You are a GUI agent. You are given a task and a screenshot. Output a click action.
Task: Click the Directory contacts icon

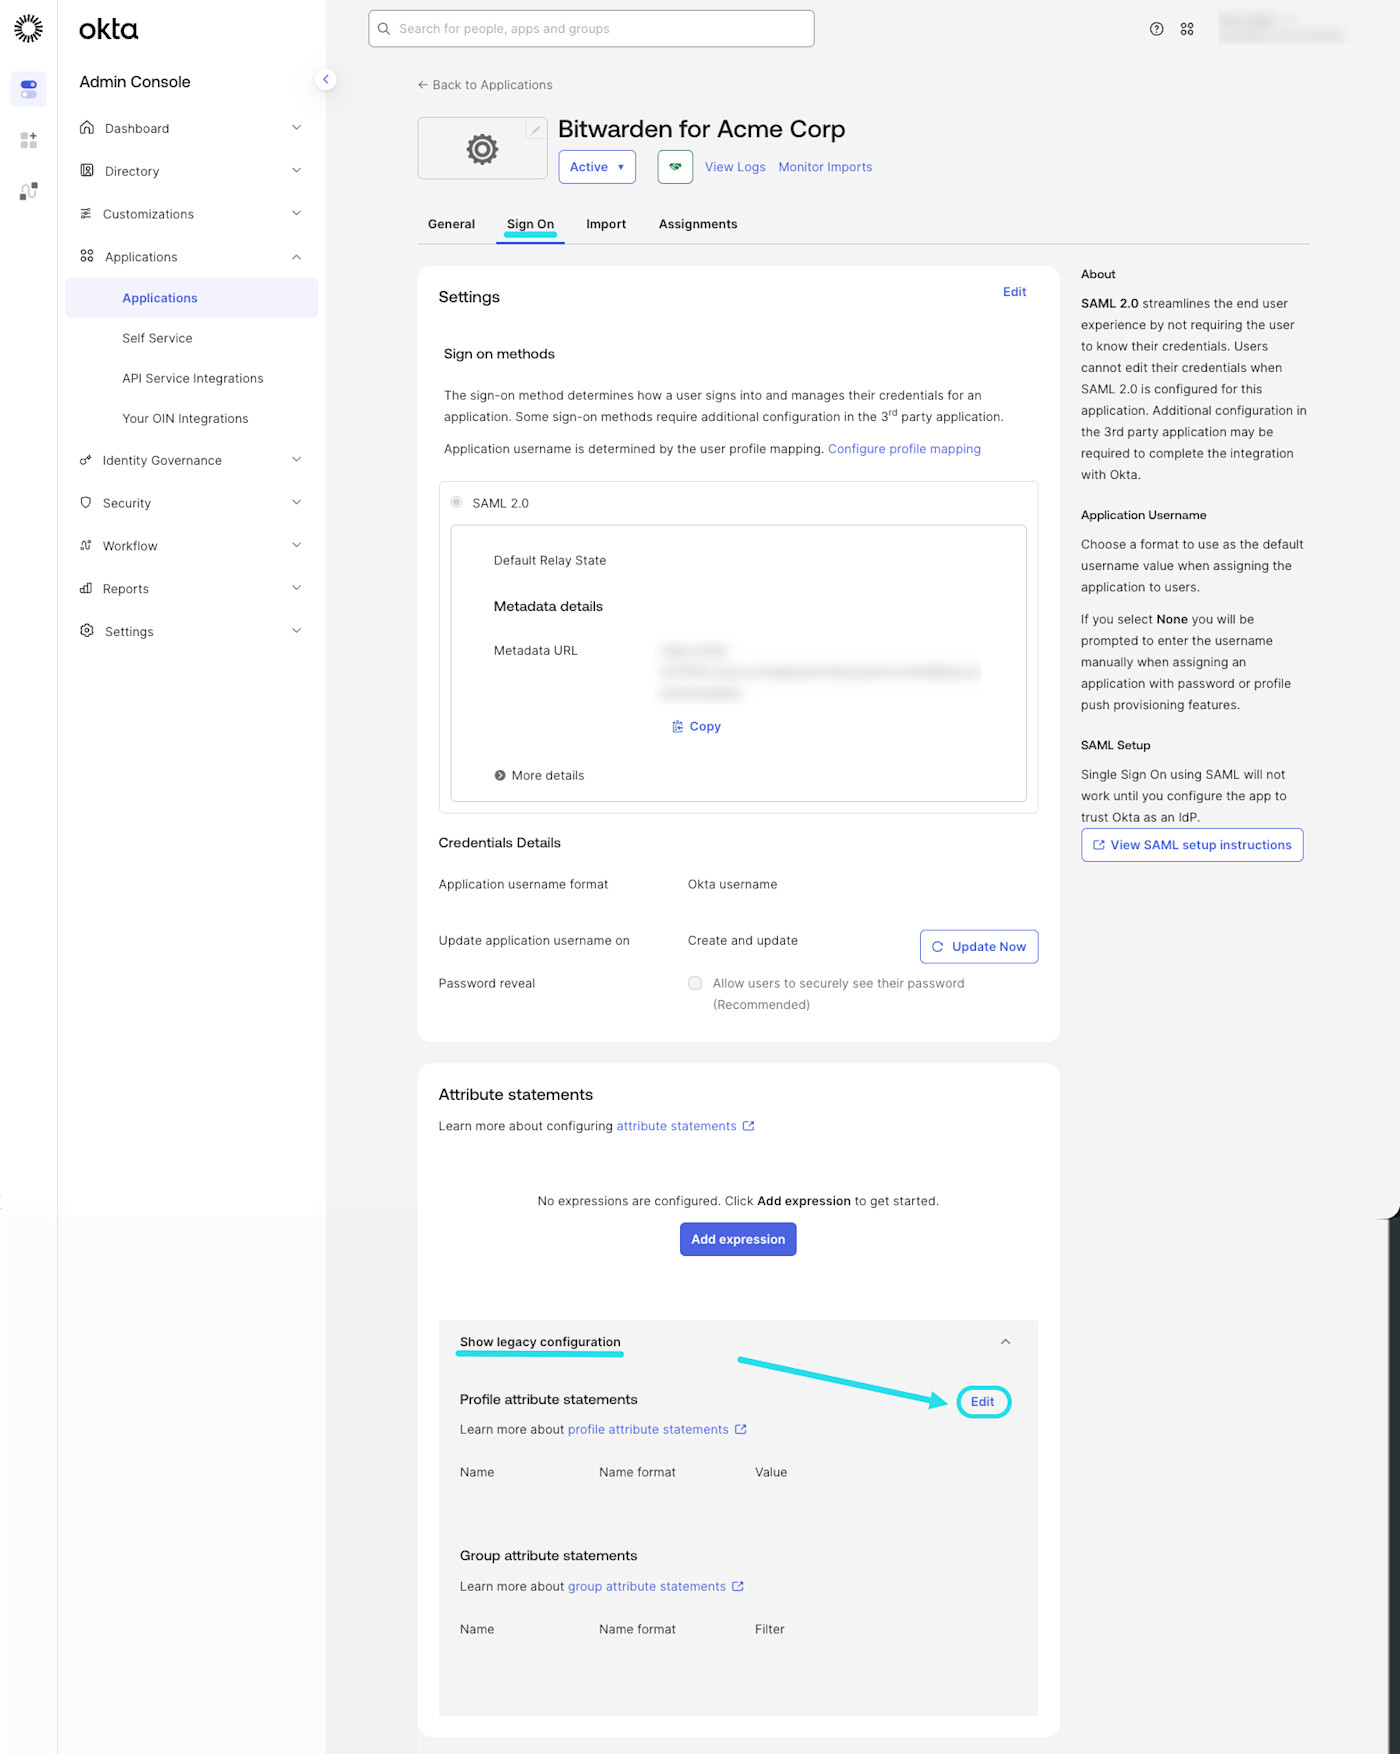87,171
